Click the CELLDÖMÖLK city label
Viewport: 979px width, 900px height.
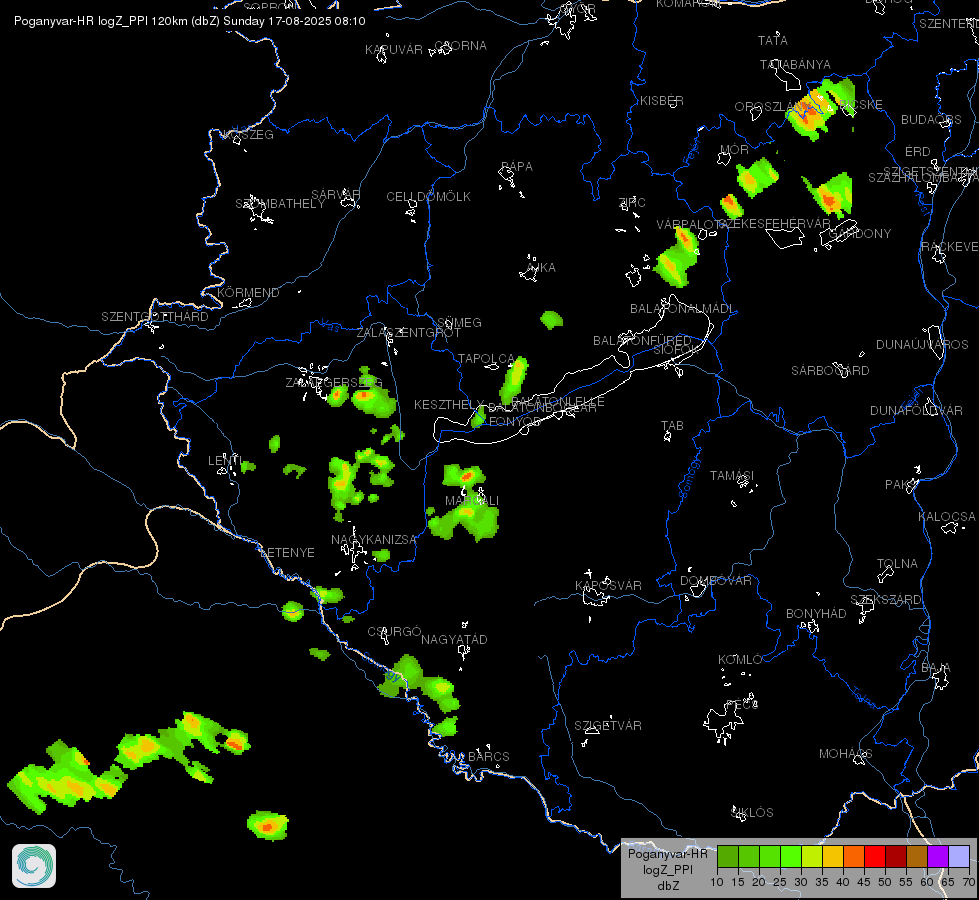tap(428, 197)
